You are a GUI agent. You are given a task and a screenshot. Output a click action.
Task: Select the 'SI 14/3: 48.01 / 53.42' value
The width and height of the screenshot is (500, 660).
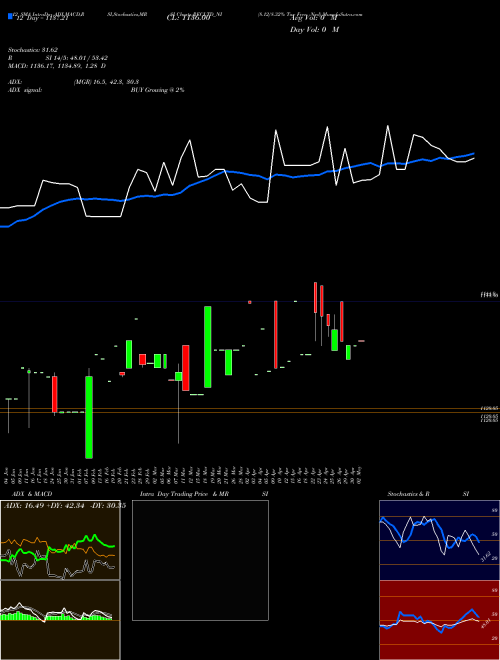(x=77, y=58)
